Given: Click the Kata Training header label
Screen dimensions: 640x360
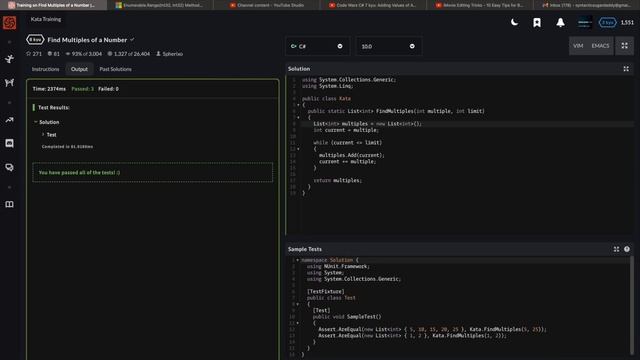Looking at the screenshot, I should pos(46,19).
